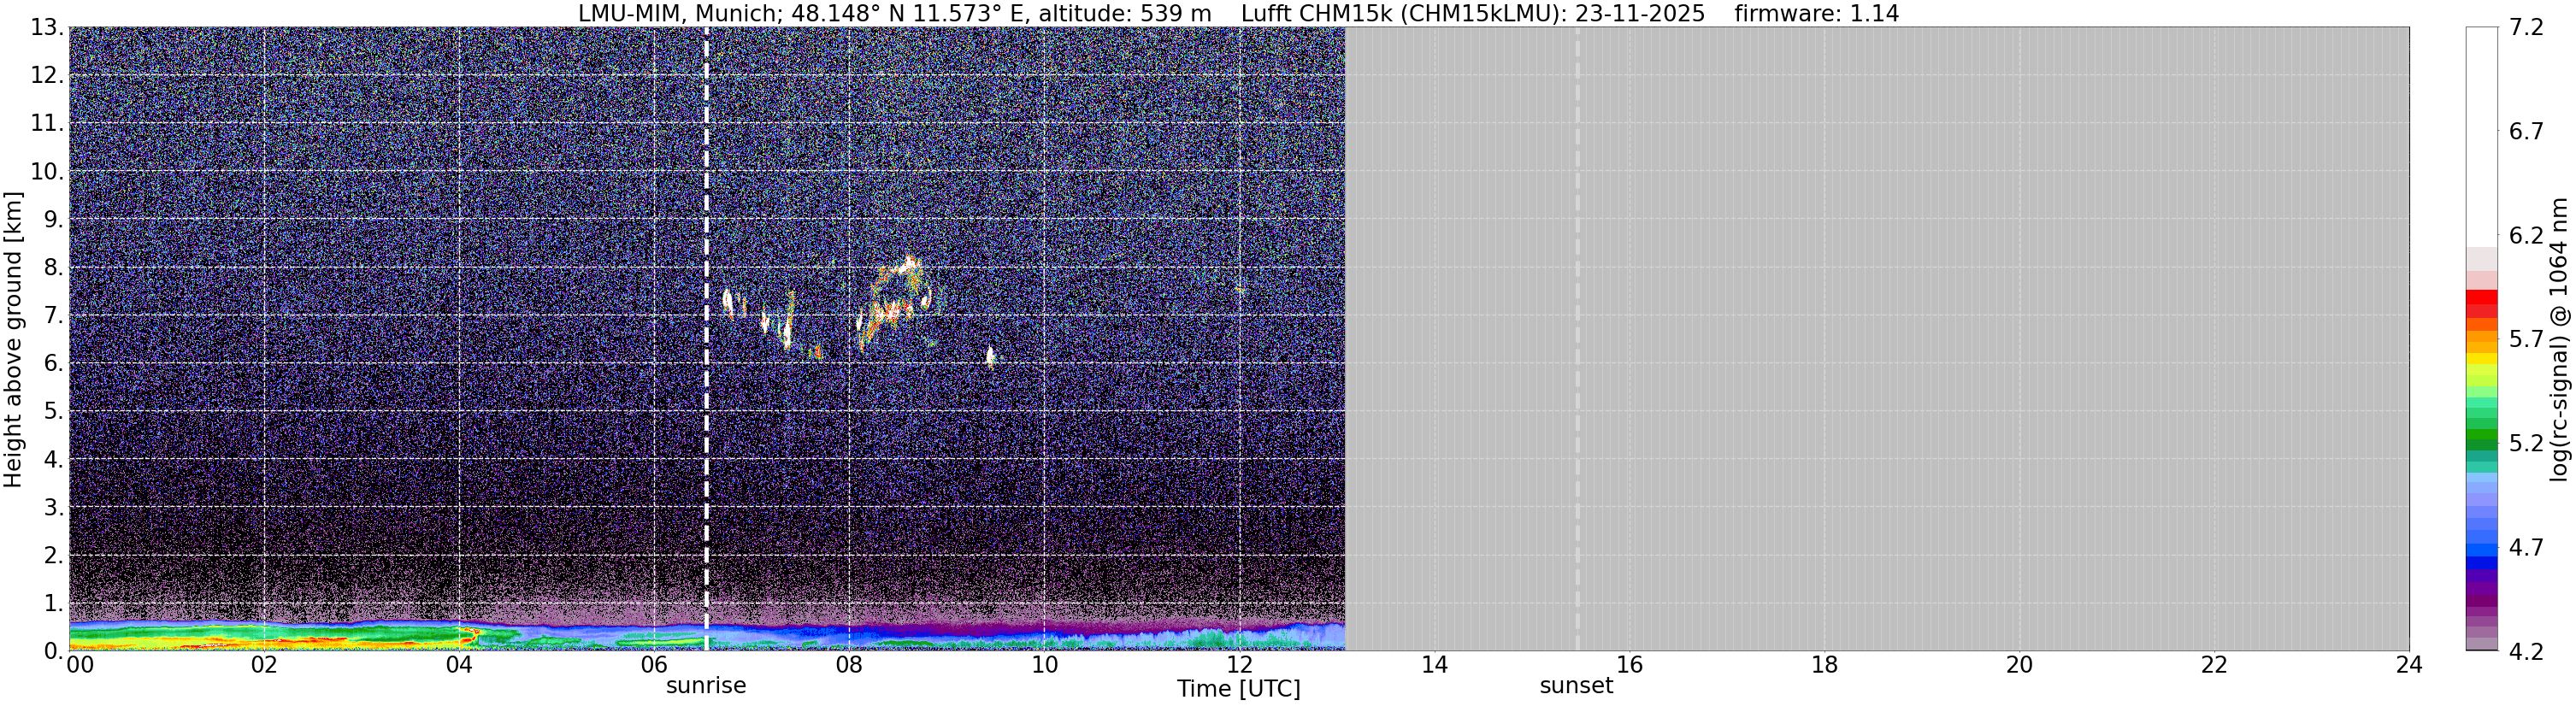
Task: Click the x-axis tick label '16'
Action: click(1629, 665)
